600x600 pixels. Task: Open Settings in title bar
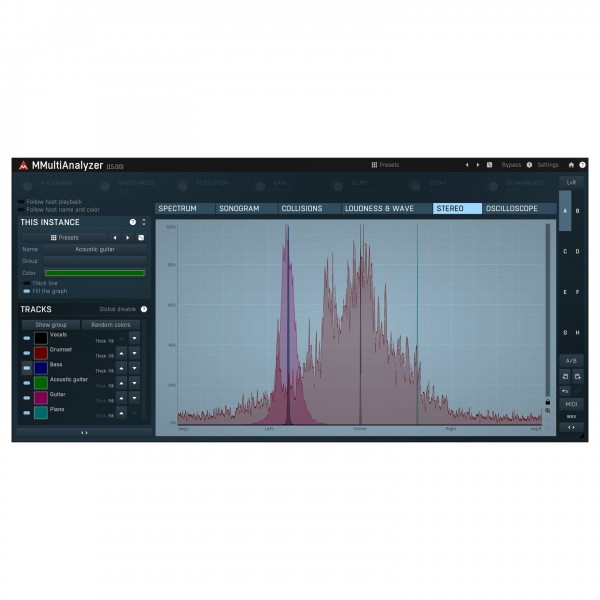[548, 165]
